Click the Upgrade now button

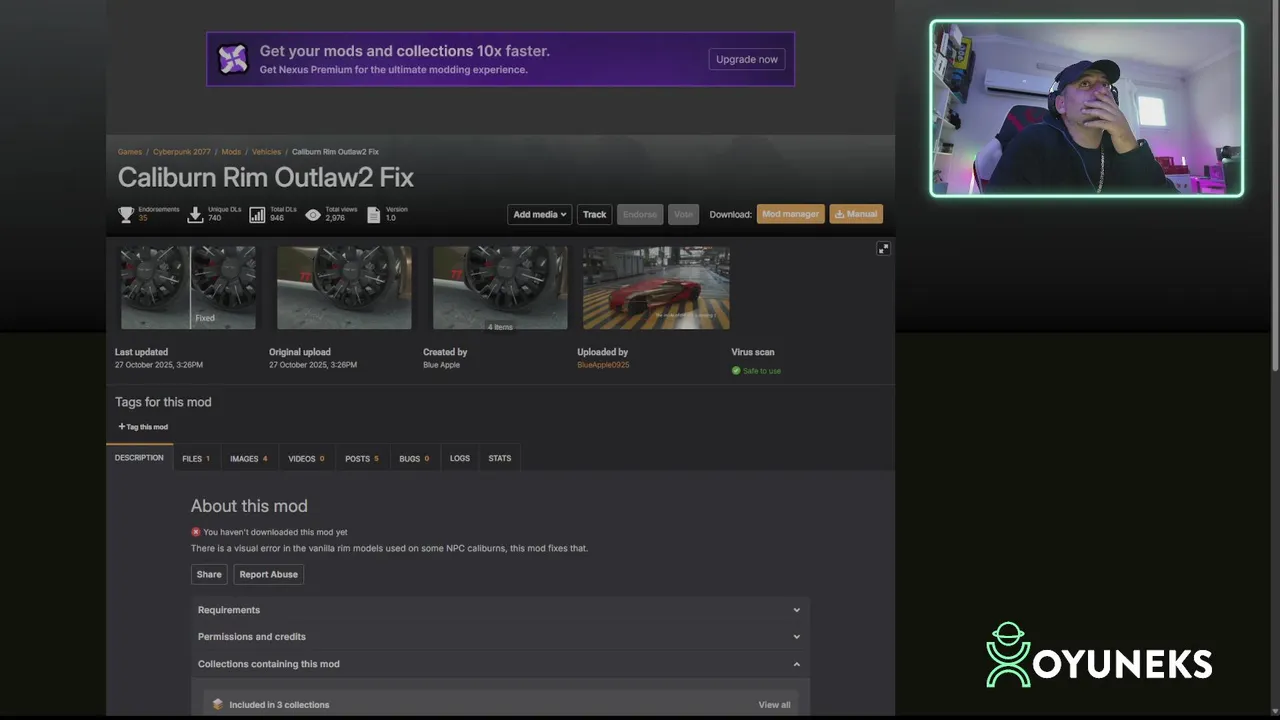[747, 59]
